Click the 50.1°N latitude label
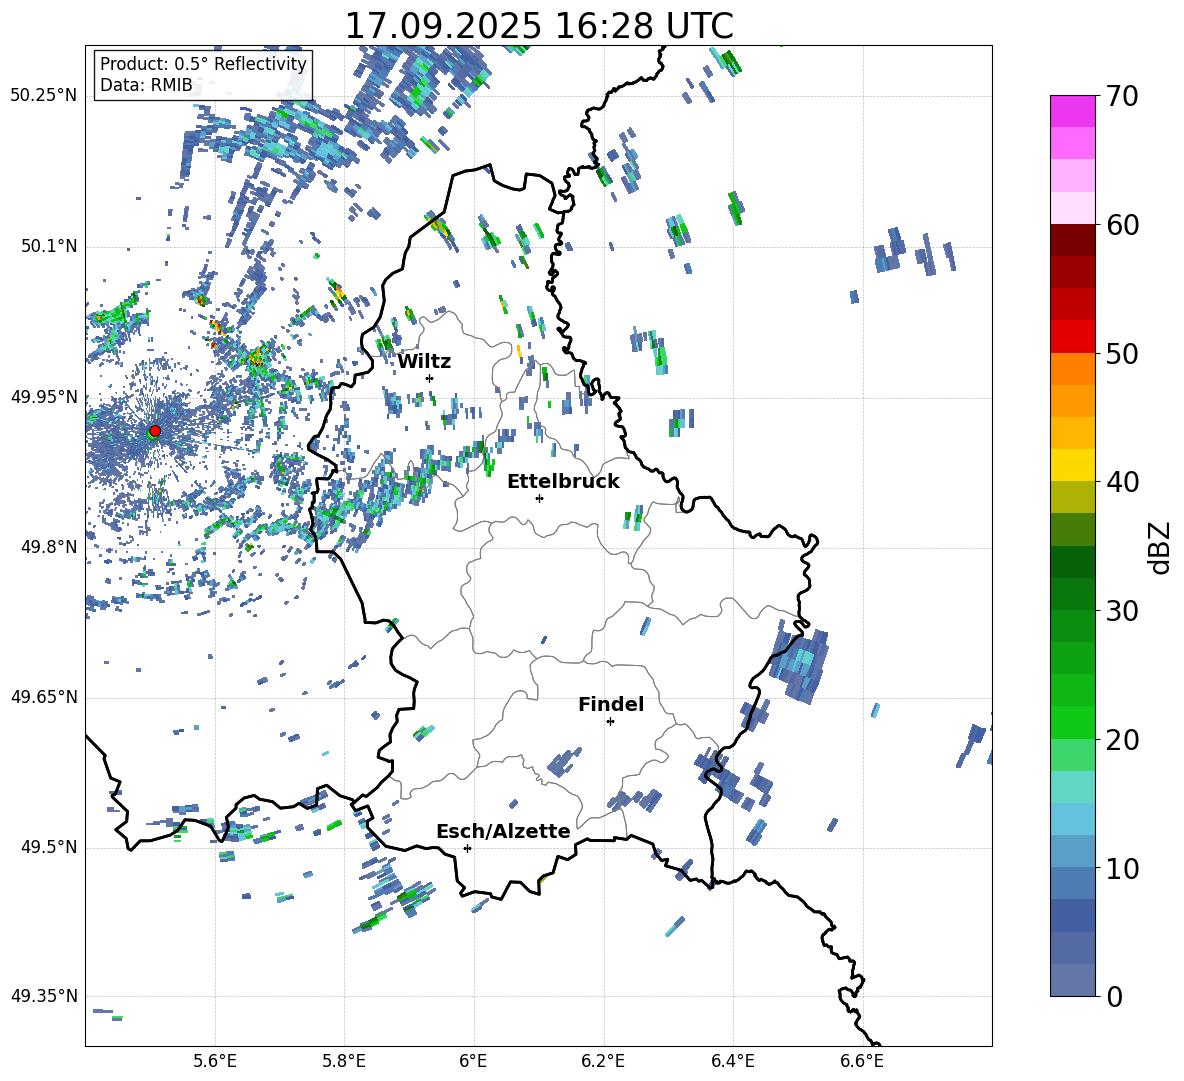Screen dimensions: 1184x1081 48,246
